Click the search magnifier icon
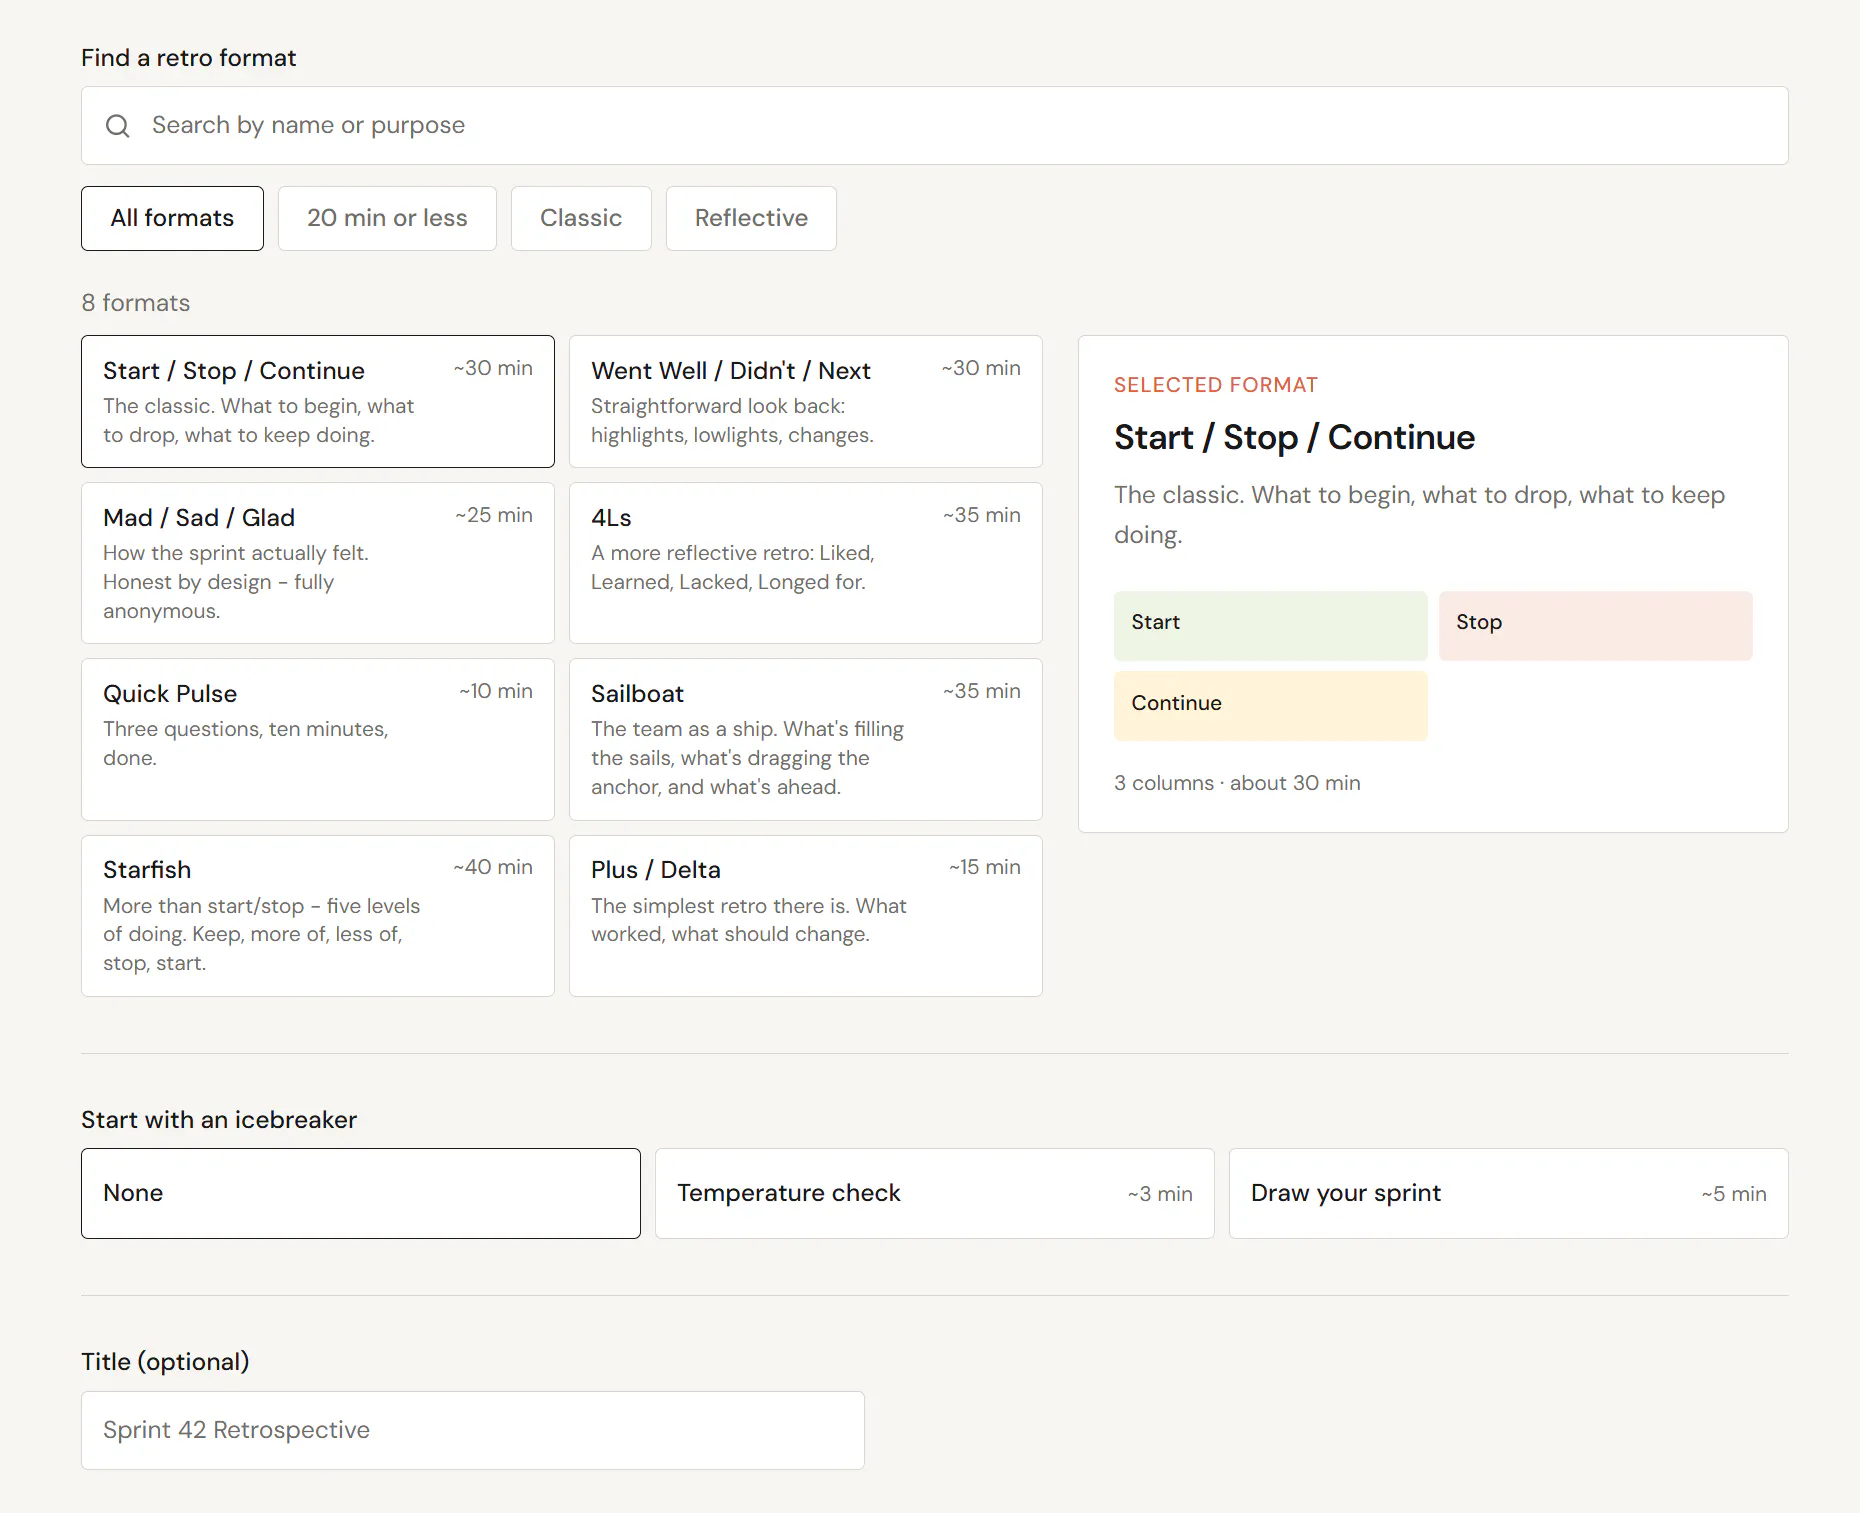Image resolution: width=1860 pixels, height=1513 pixels. (x=118, y=126)
